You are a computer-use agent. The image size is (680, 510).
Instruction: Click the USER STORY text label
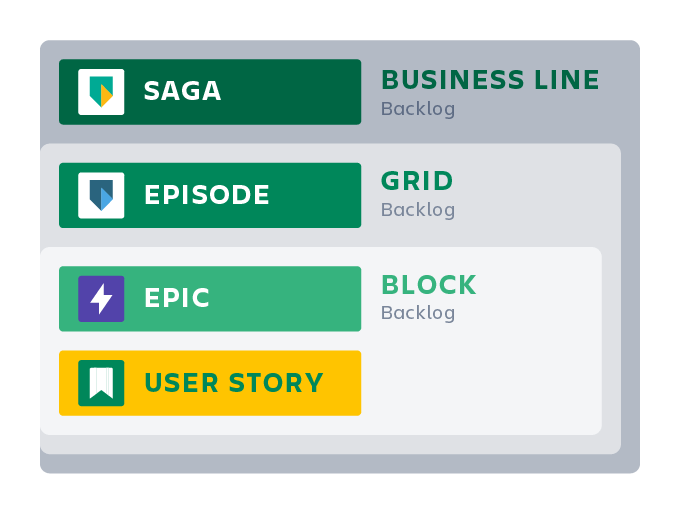233,383
